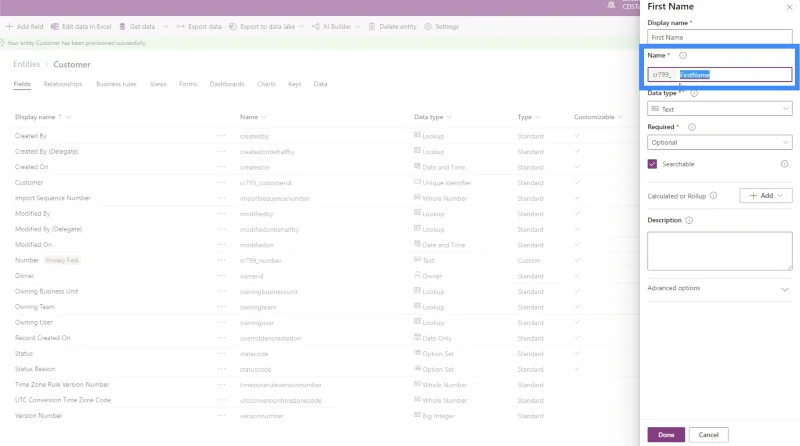Click the Display name input field

click(x=719, y=37)
